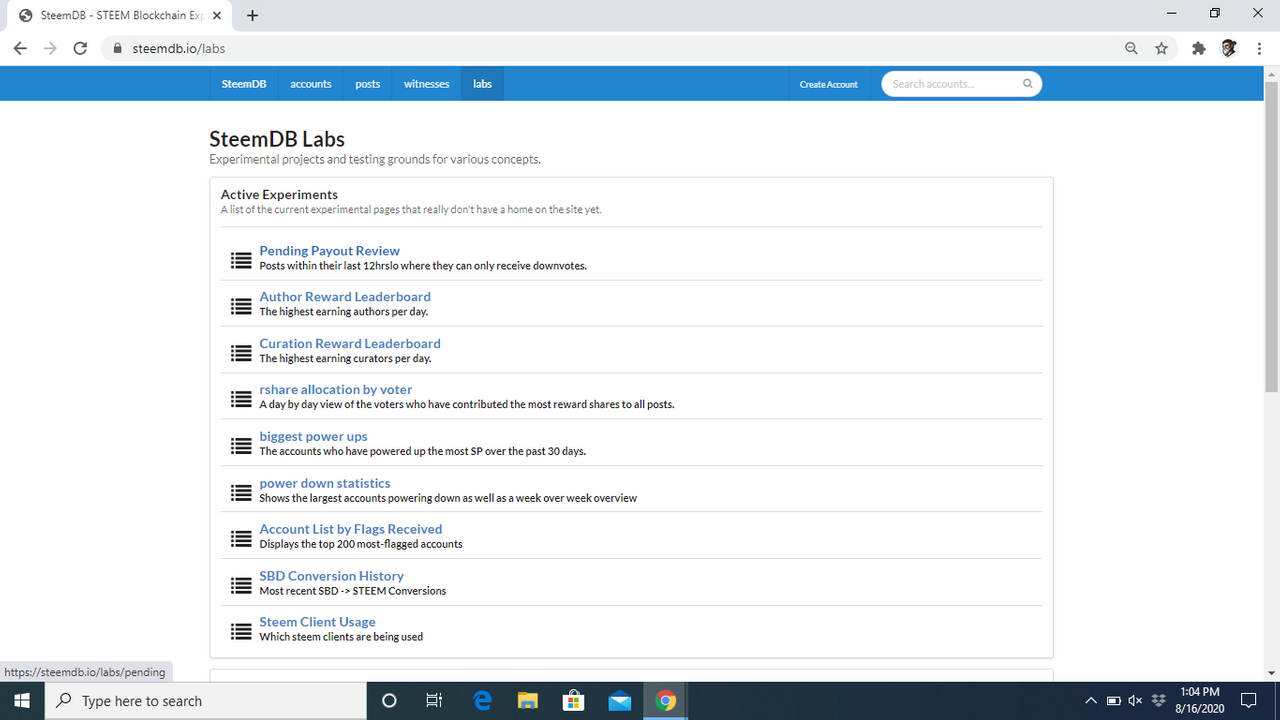The width and height of the screenshot is (1280, 720).
Task: Open rshare allocation by voter link
Action: coord(336,390)
